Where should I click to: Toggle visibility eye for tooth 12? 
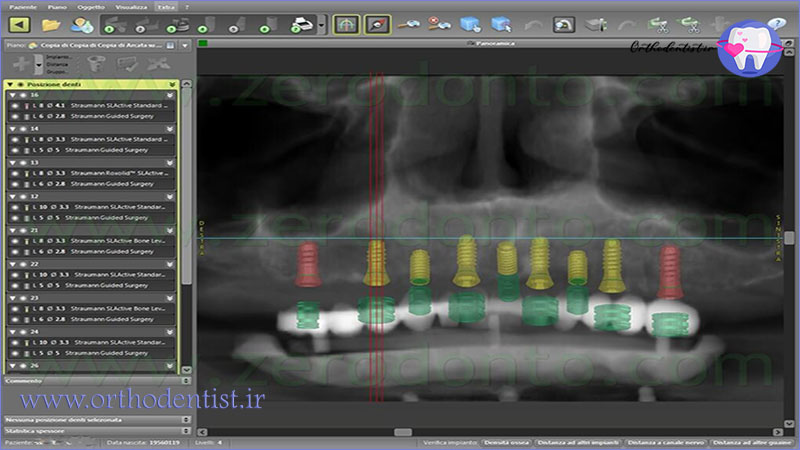coord(23,196)
